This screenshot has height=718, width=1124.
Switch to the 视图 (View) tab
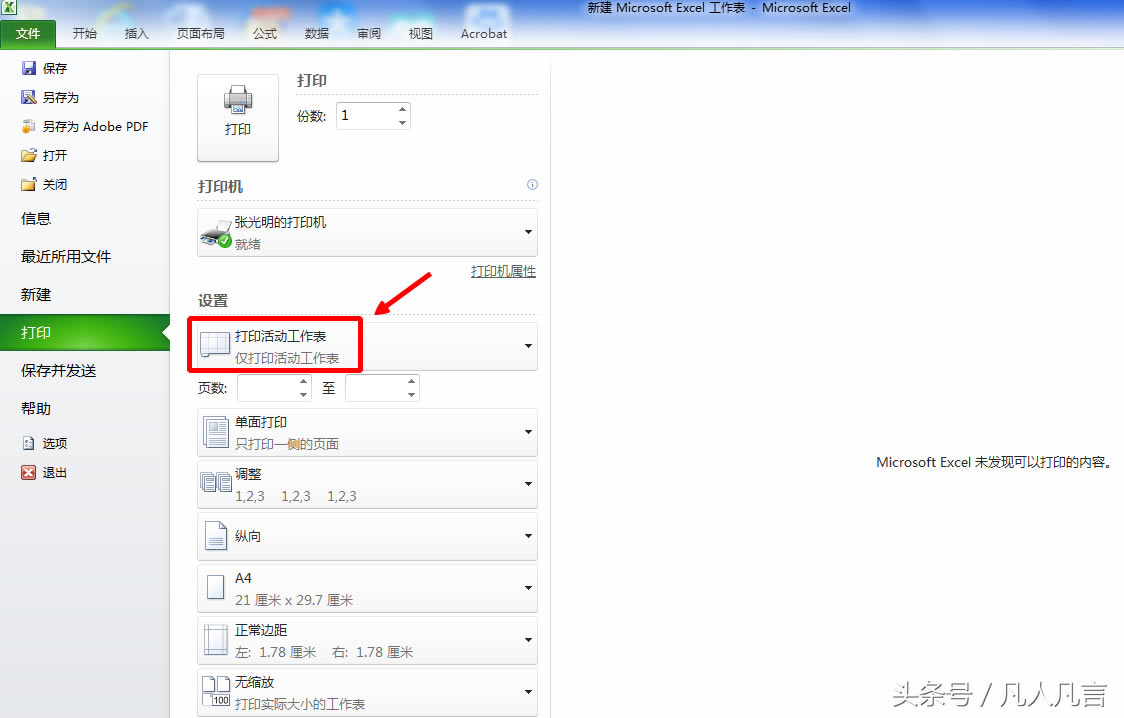421,34
